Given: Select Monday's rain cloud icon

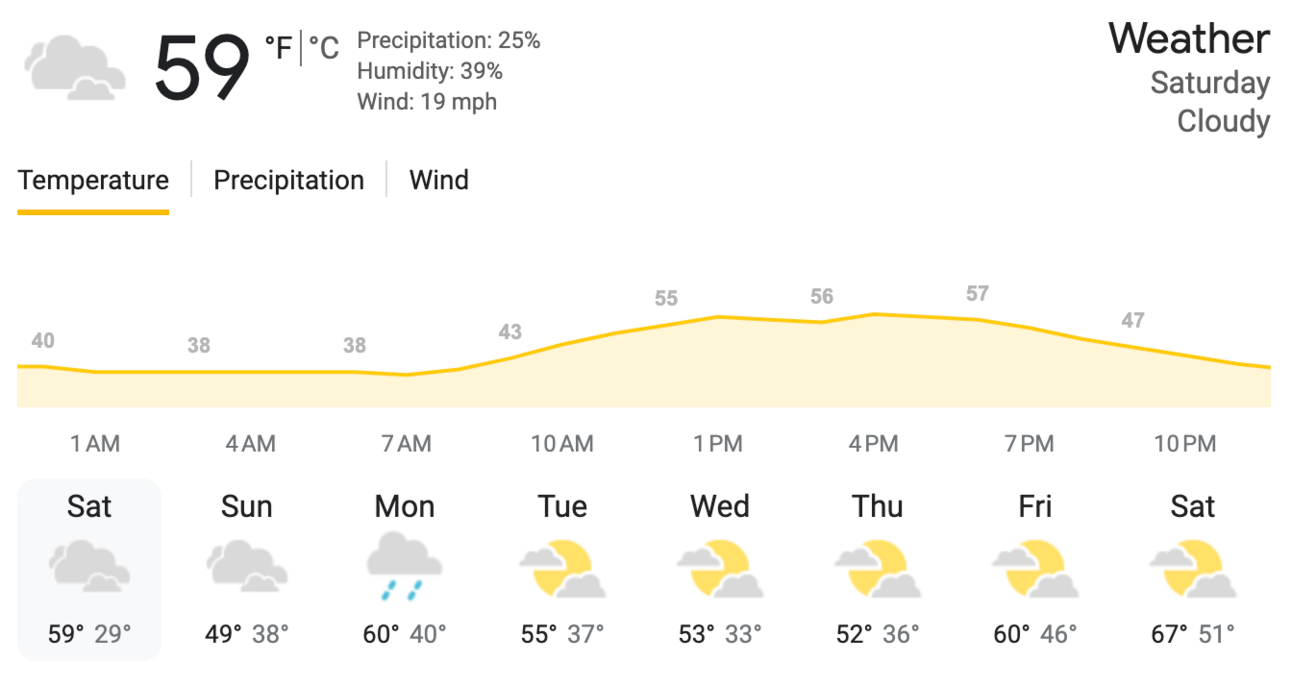Looking at the screenshot, I should point(405,566).
